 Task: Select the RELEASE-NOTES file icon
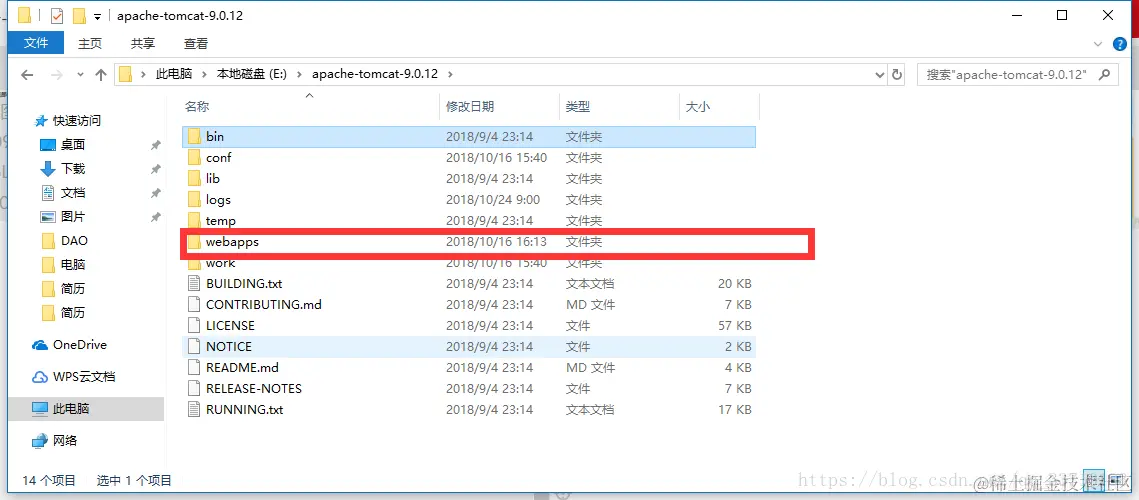click(x=193, y=389)
